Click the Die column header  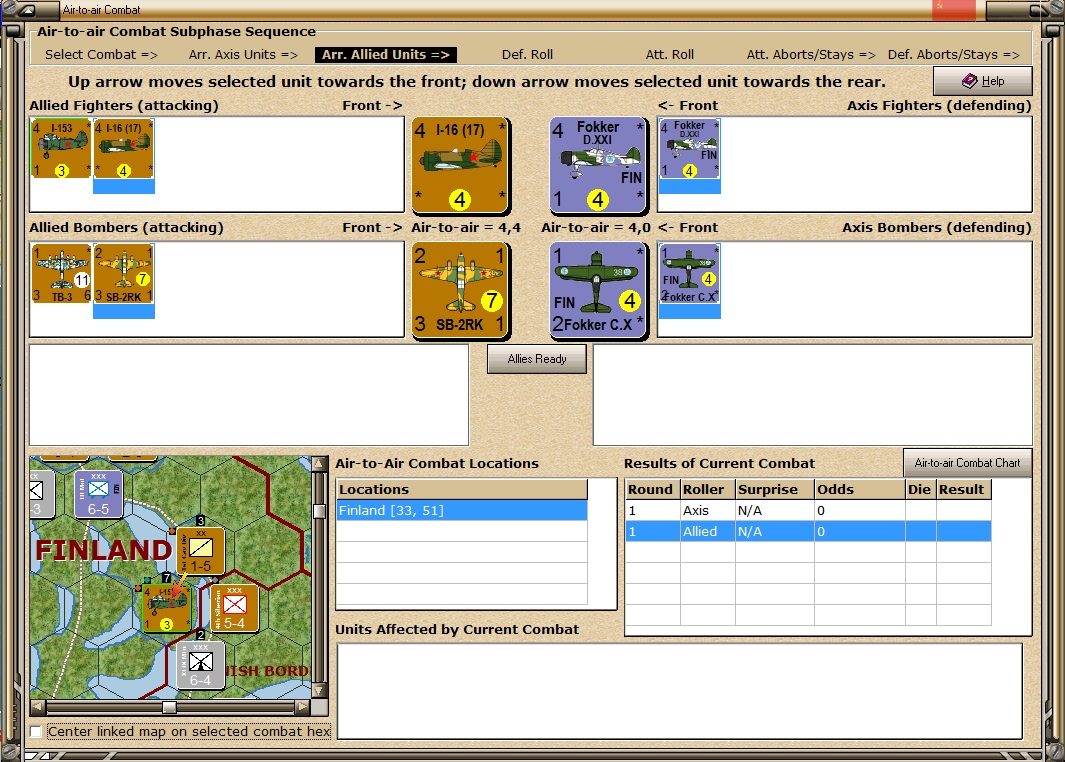[x=920, y=489]
